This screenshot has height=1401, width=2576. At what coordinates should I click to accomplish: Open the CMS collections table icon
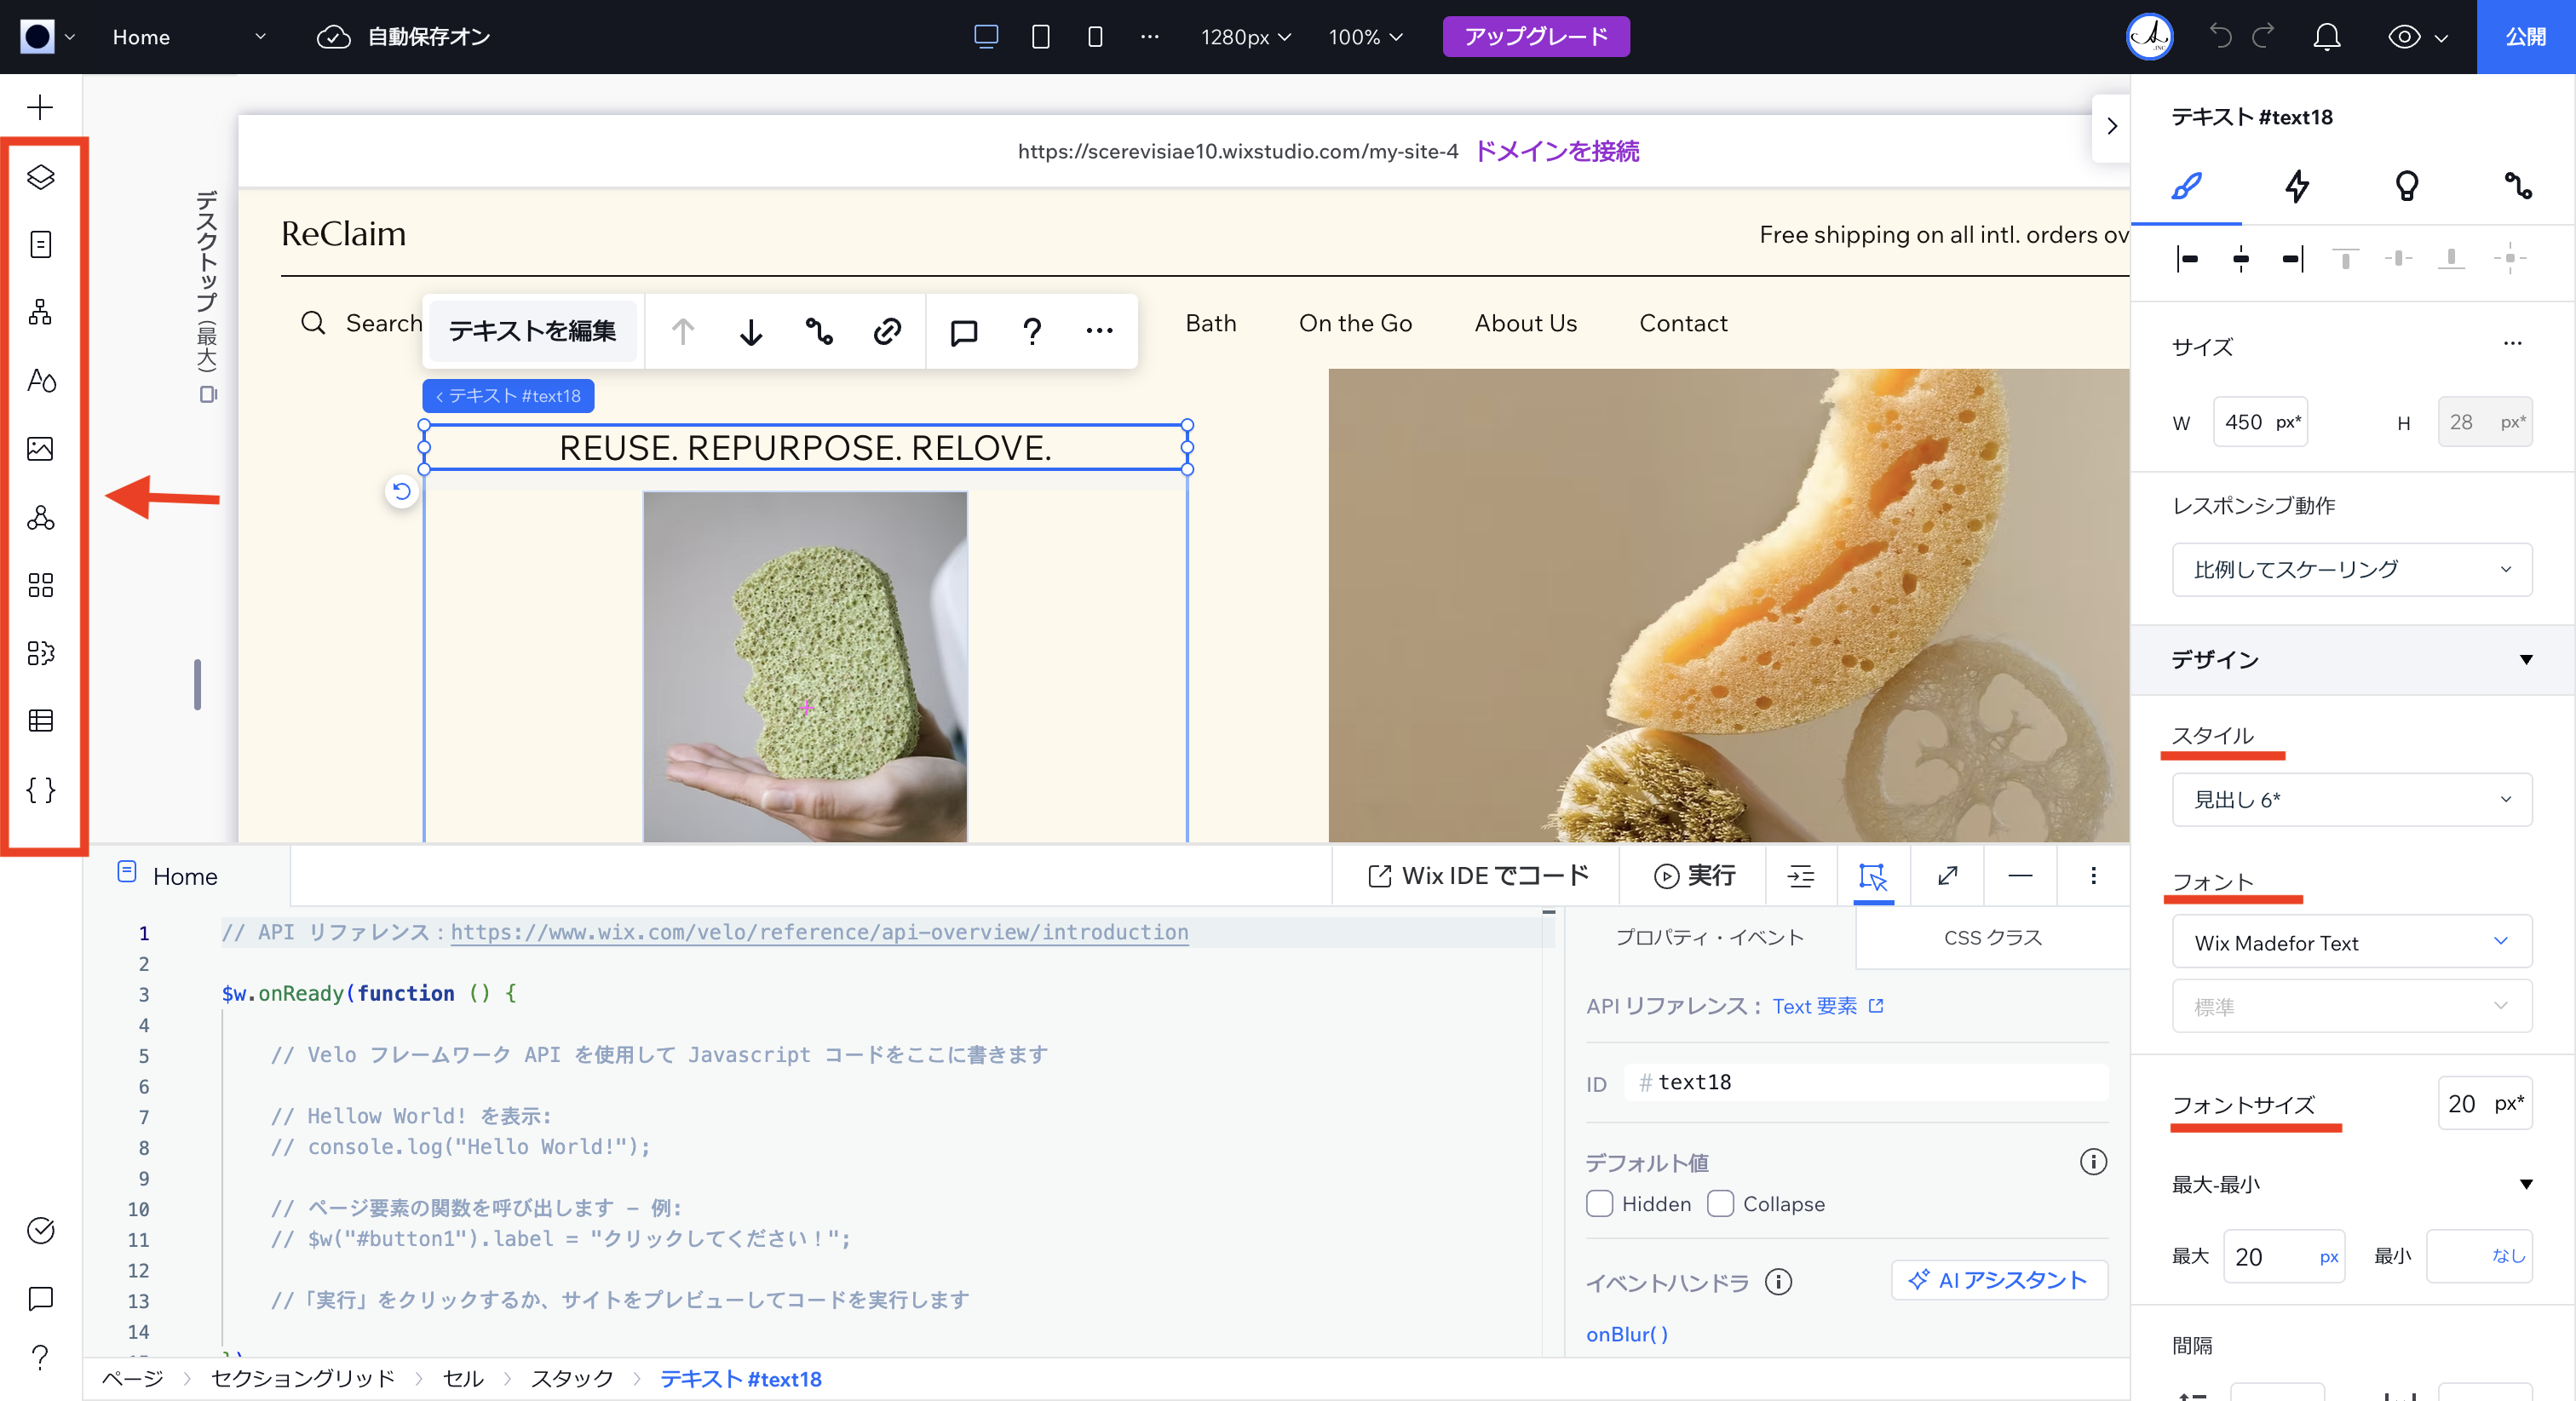click(x=40, y=720)
